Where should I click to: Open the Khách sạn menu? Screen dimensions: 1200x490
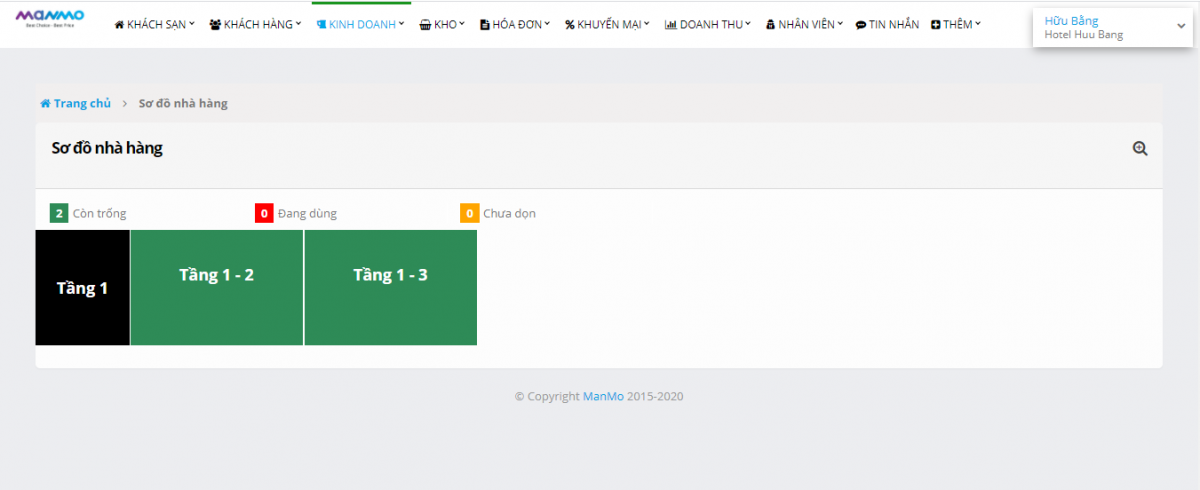155,24
